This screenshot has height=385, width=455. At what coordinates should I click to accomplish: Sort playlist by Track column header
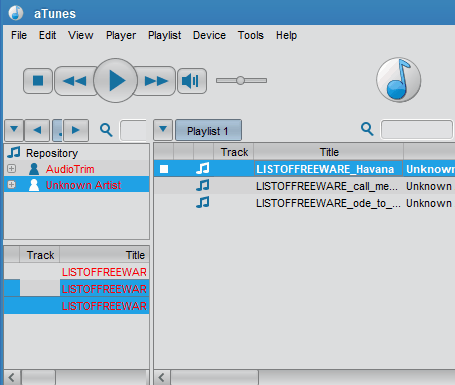coord(234,152)
